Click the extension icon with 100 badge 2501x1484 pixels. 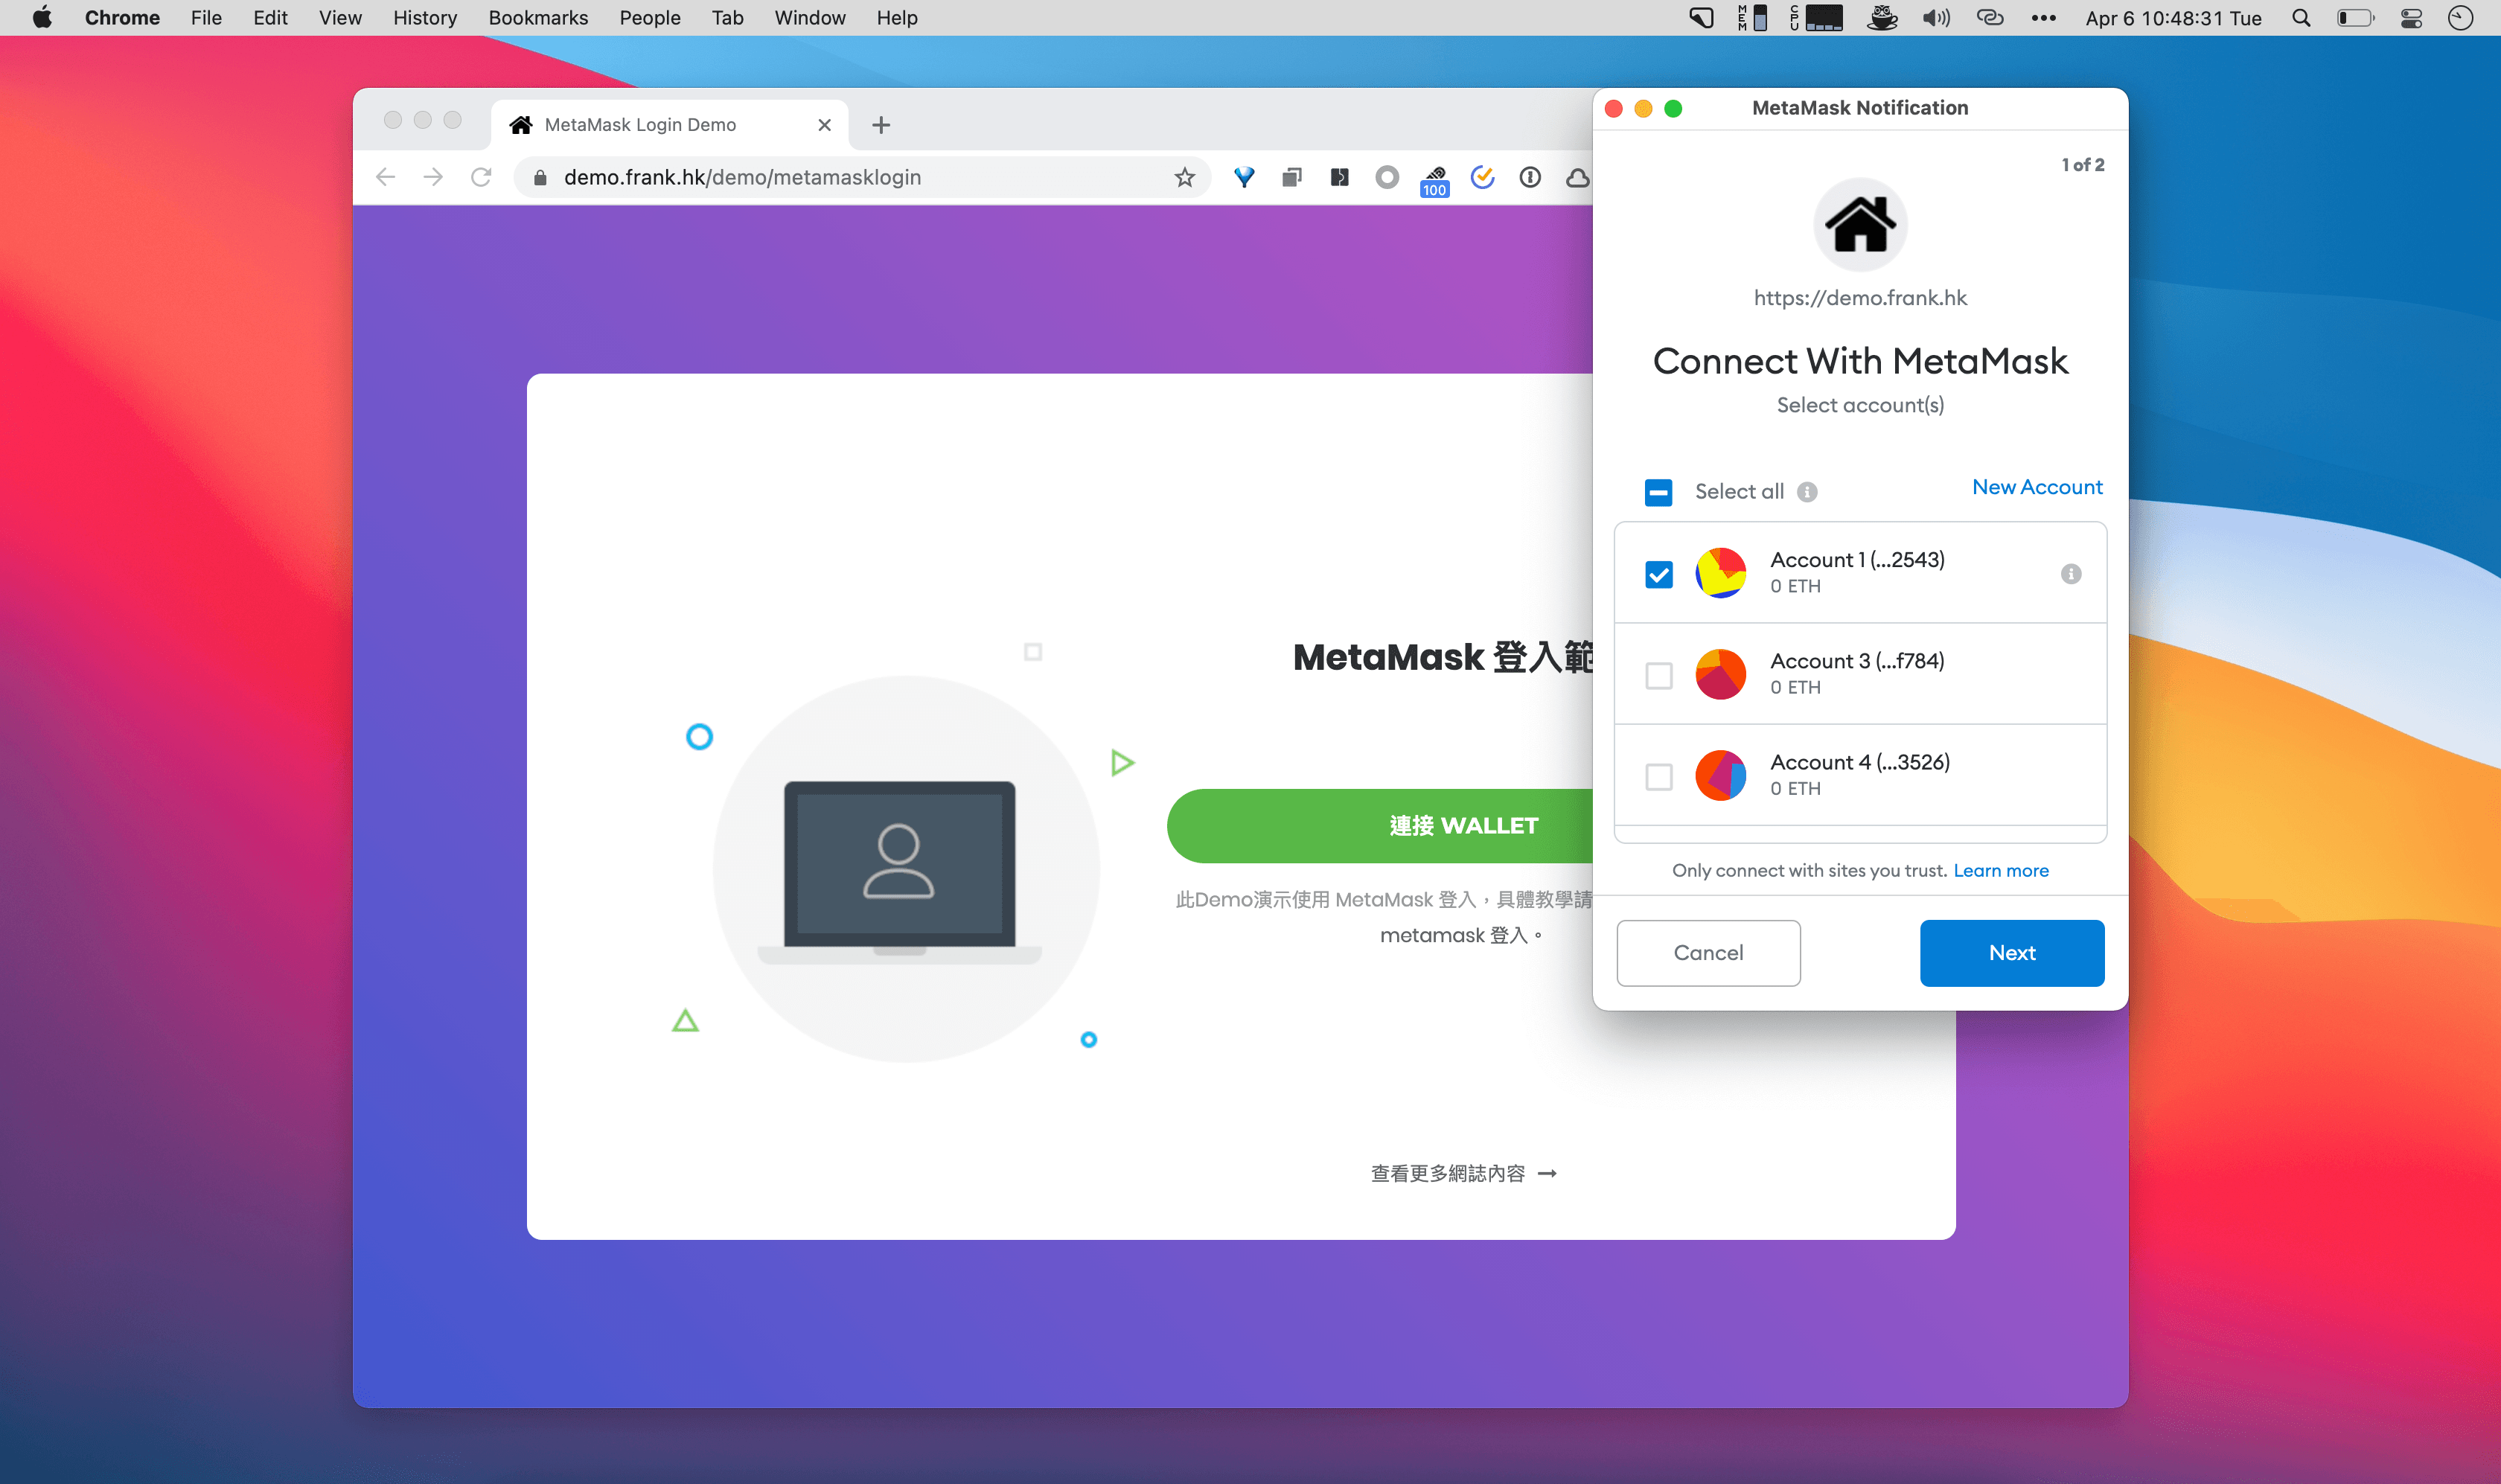coord(1434,180)
